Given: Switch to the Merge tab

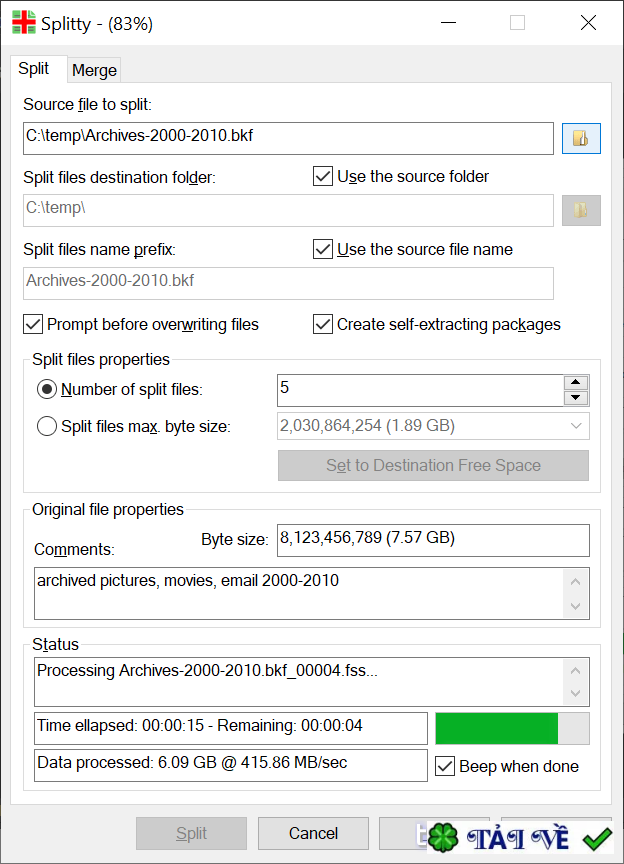Looking at the screenshot, I should 95,70.
